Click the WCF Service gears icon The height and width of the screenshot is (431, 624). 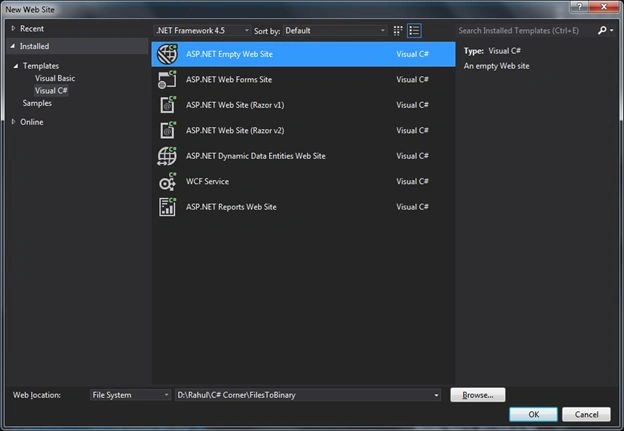click(x=167, y=181)
